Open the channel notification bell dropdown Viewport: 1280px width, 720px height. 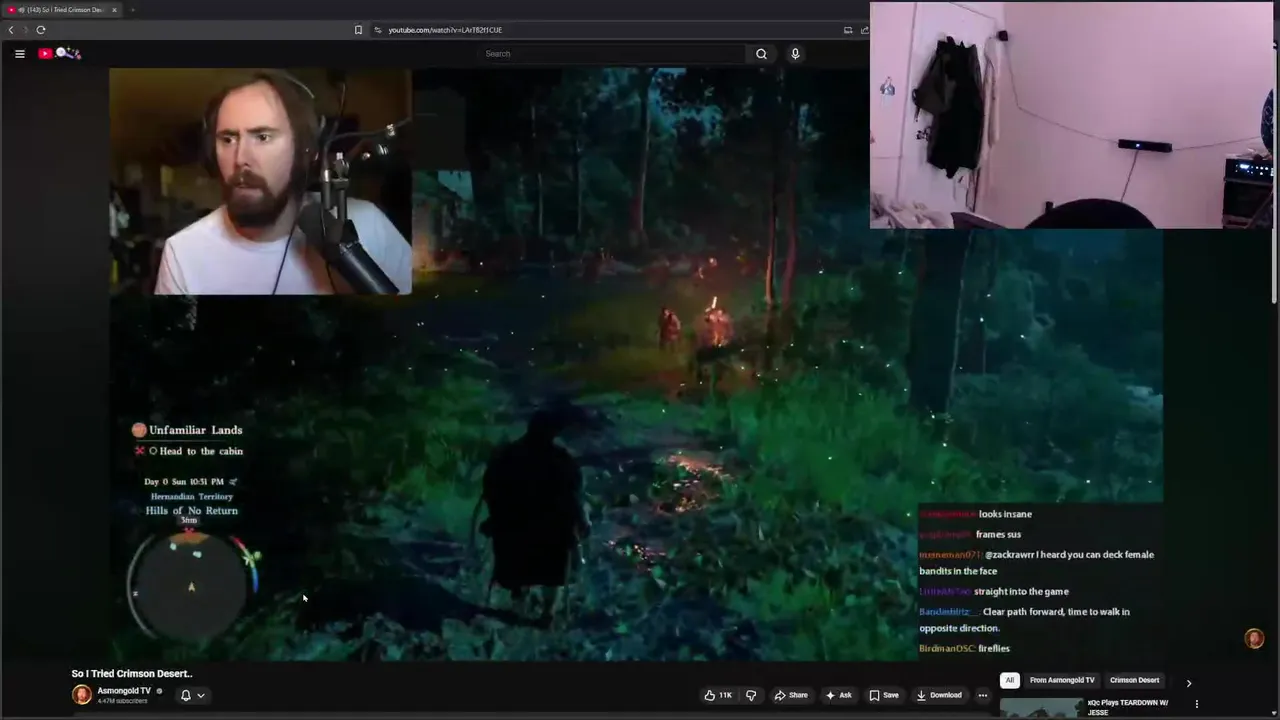pos(192,695)
